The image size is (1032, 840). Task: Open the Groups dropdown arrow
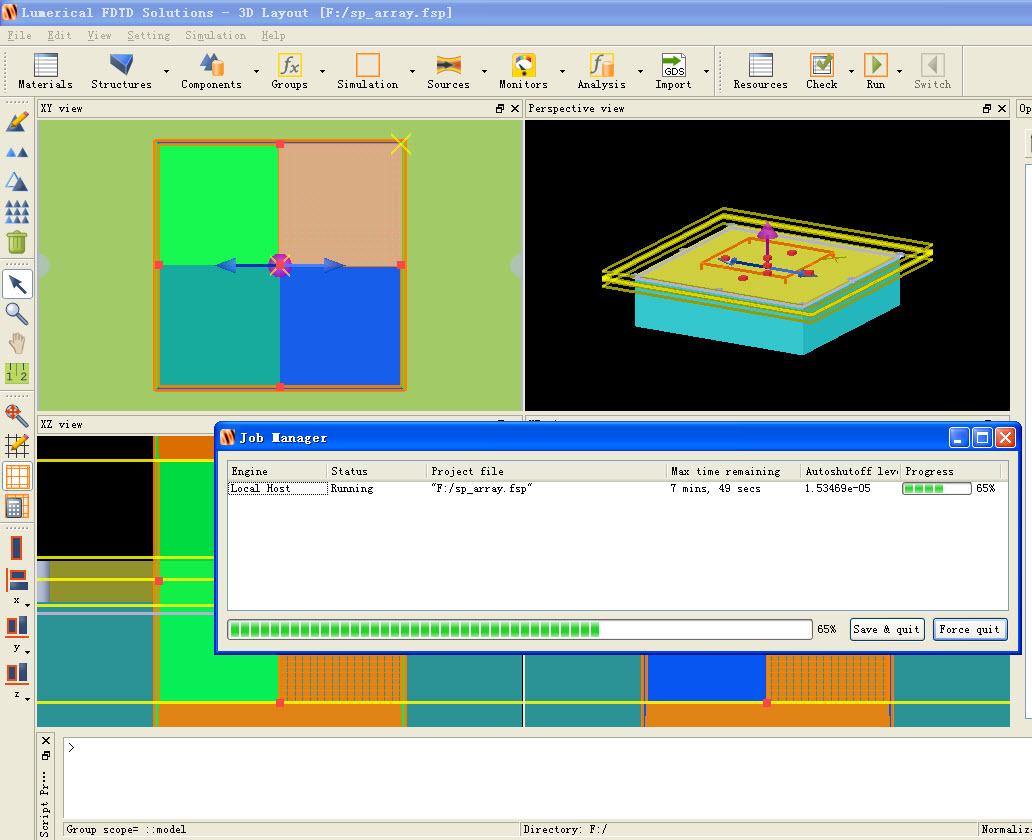point(322,71)
